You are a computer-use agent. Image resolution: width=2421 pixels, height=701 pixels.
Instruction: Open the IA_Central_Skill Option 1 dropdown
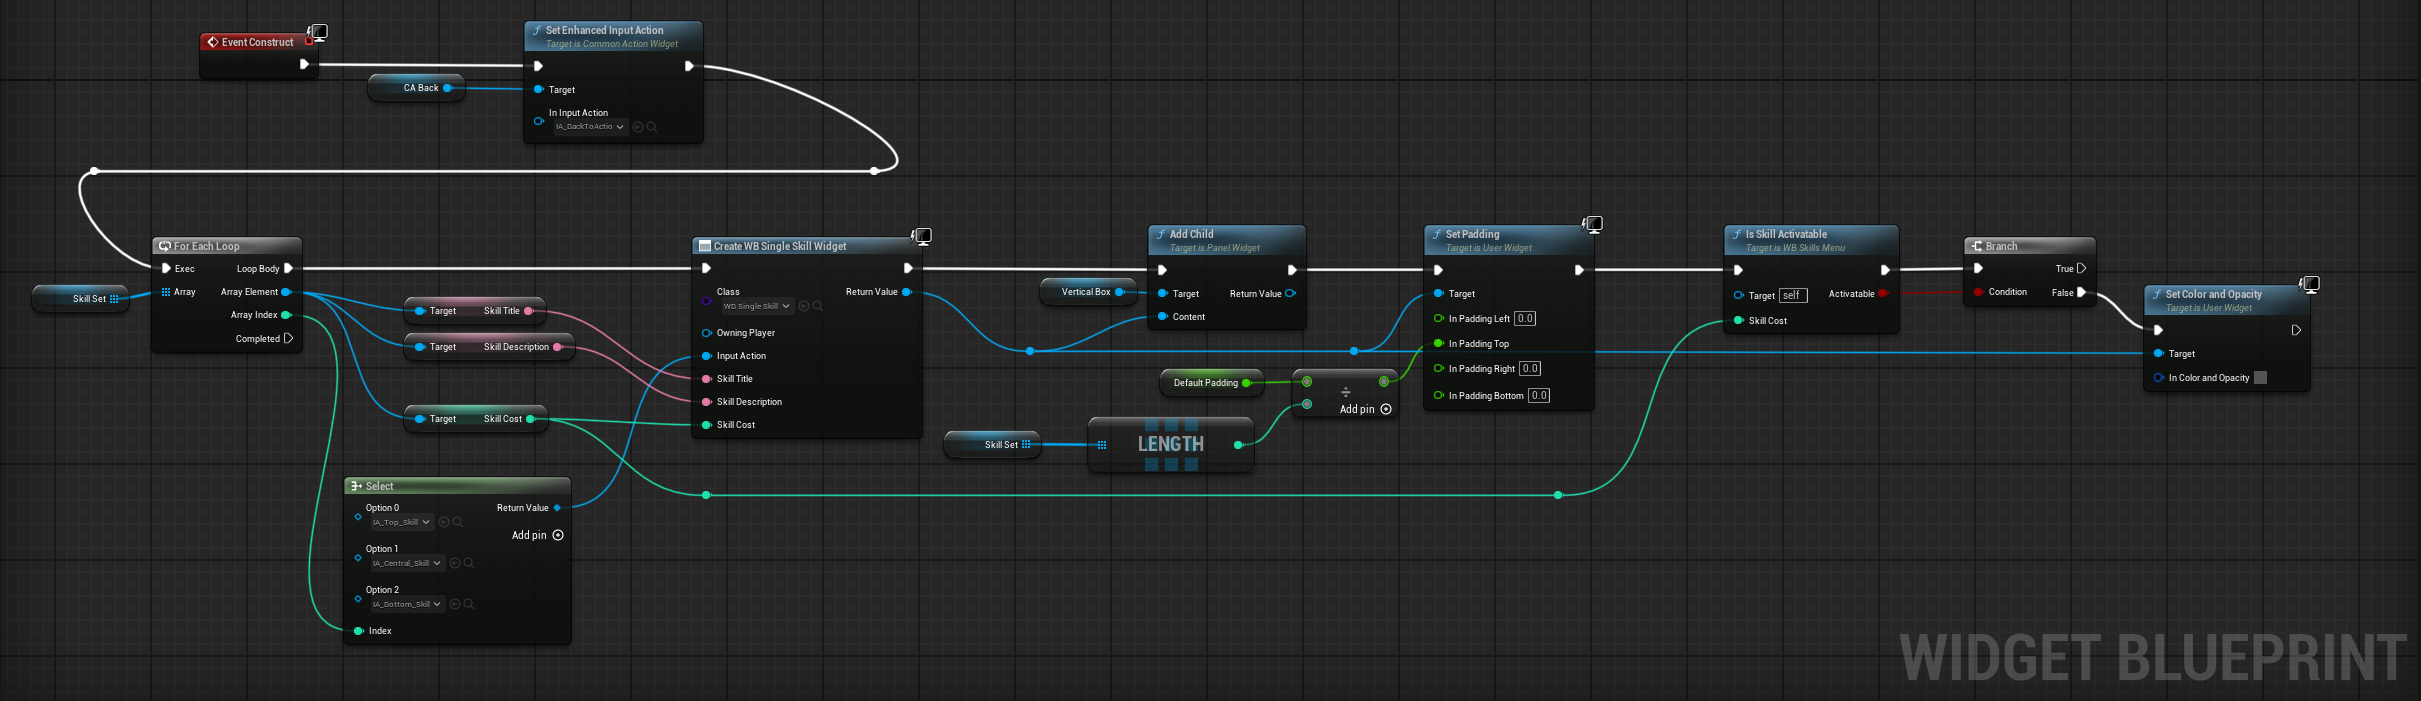coord(407,563)
